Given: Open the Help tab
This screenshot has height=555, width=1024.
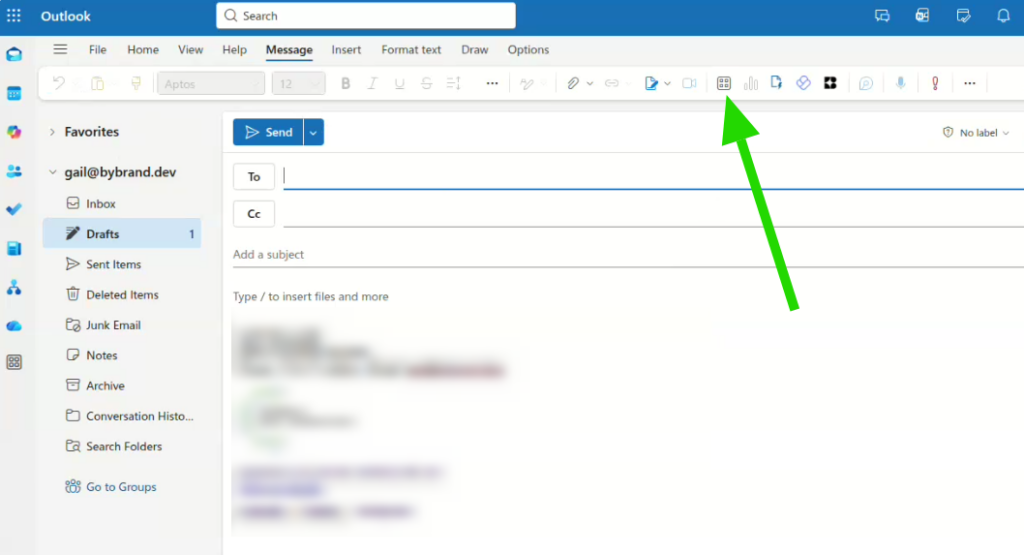Looking at the screenshot, I should pos(234,50).
